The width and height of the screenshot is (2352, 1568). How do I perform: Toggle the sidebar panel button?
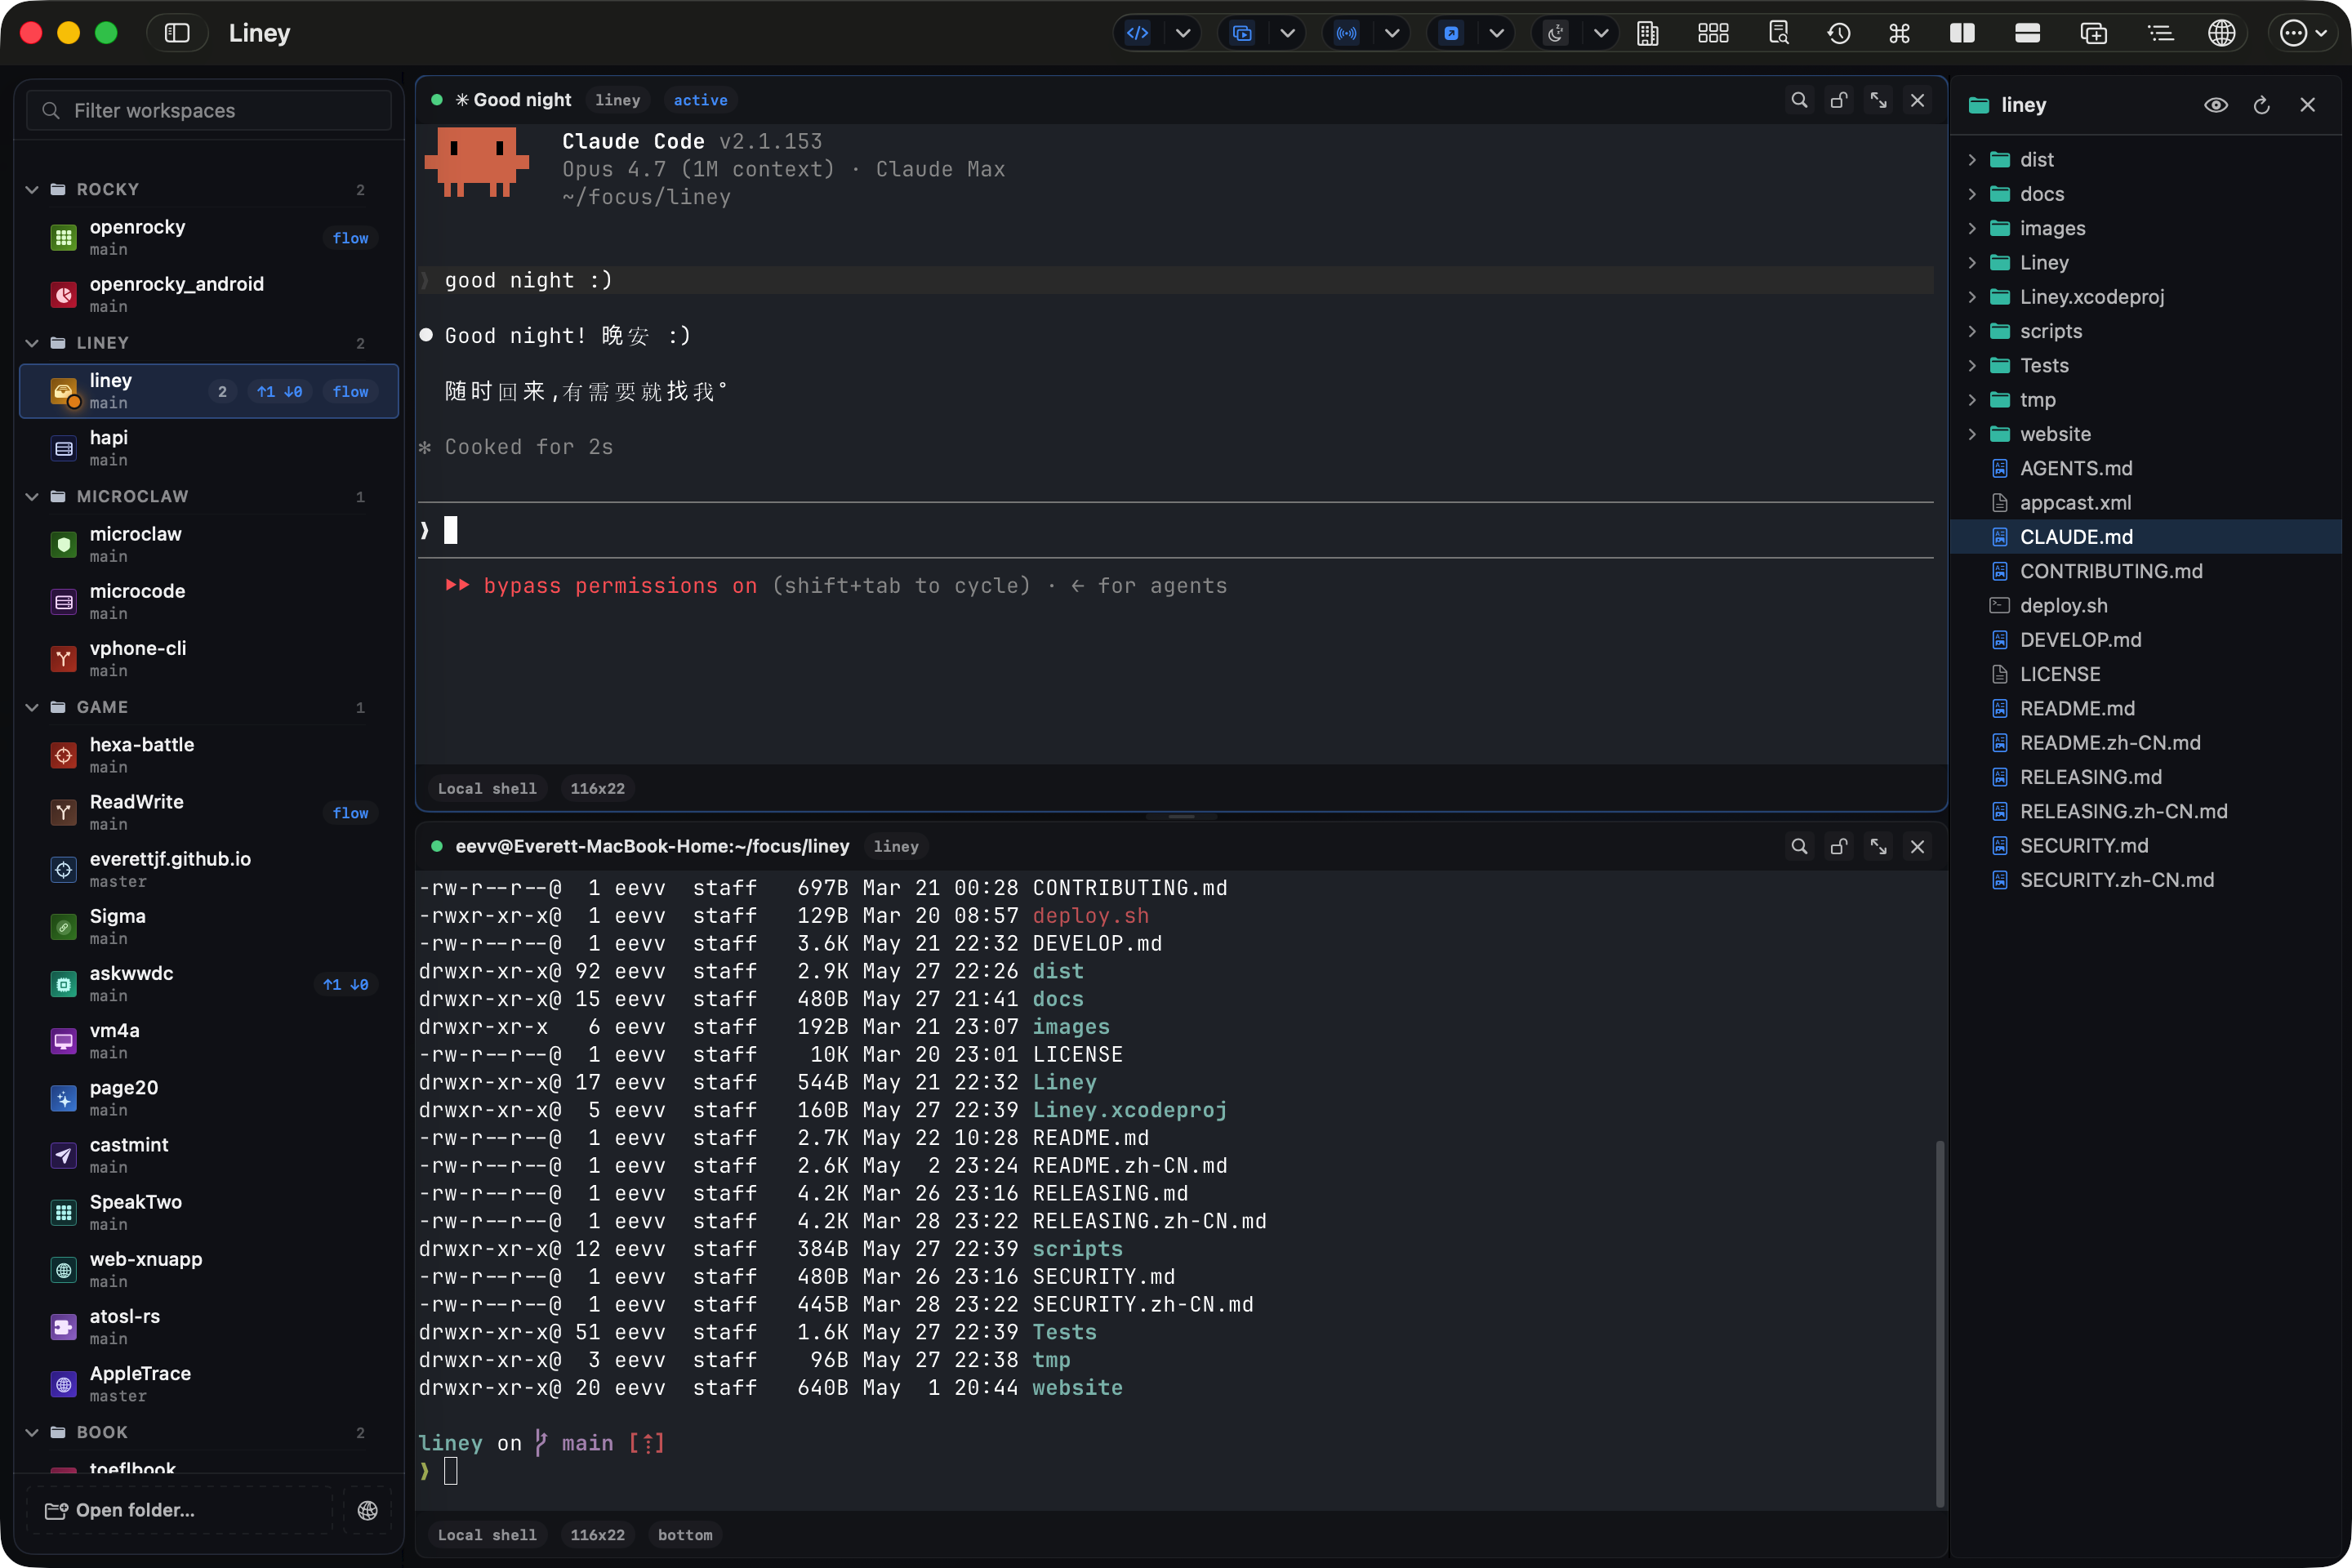177,33
